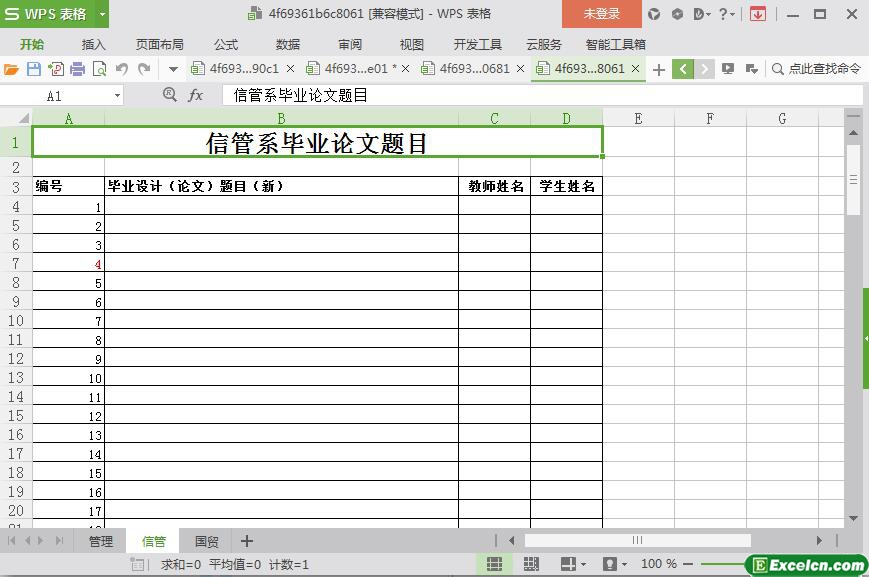This screenshot has height=577, width=869.
Task: Undo the last action
Action: pyautogui.click(x=122, y=69)
